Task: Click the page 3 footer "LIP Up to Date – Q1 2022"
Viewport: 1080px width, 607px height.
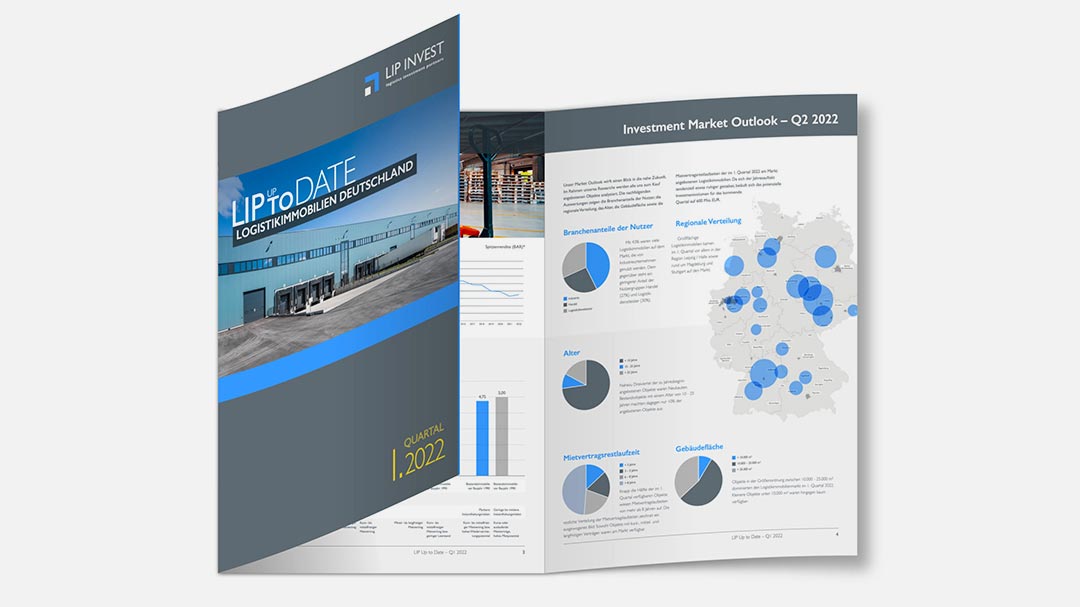Action: [x=440, y=553]
